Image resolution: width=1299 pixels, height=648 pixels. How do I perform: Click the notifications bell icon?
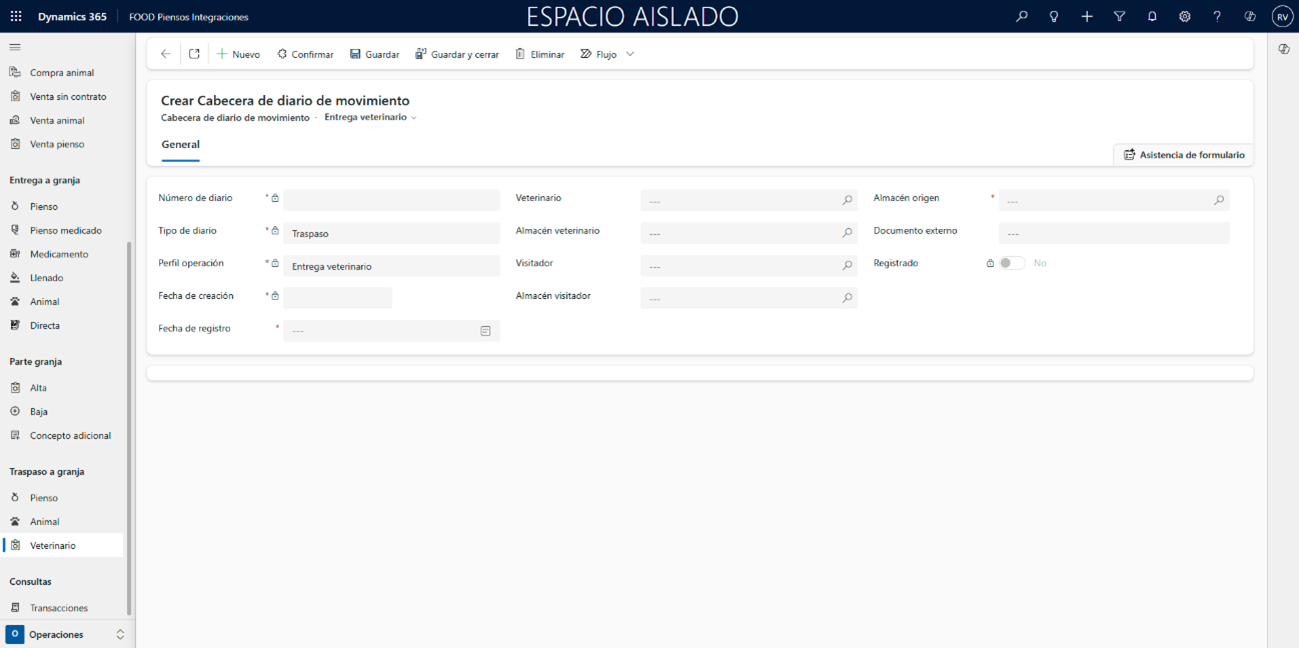click(1152, 16)
